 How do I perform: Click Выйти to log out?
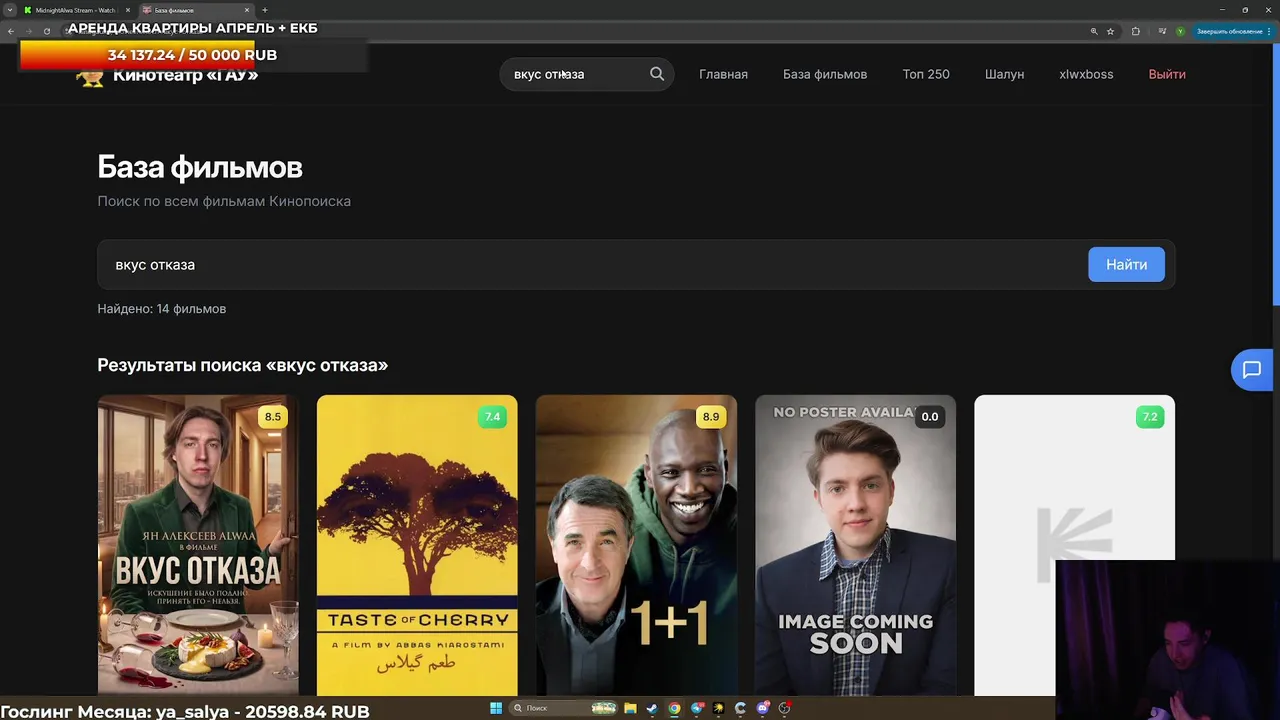coord(1167,74)
